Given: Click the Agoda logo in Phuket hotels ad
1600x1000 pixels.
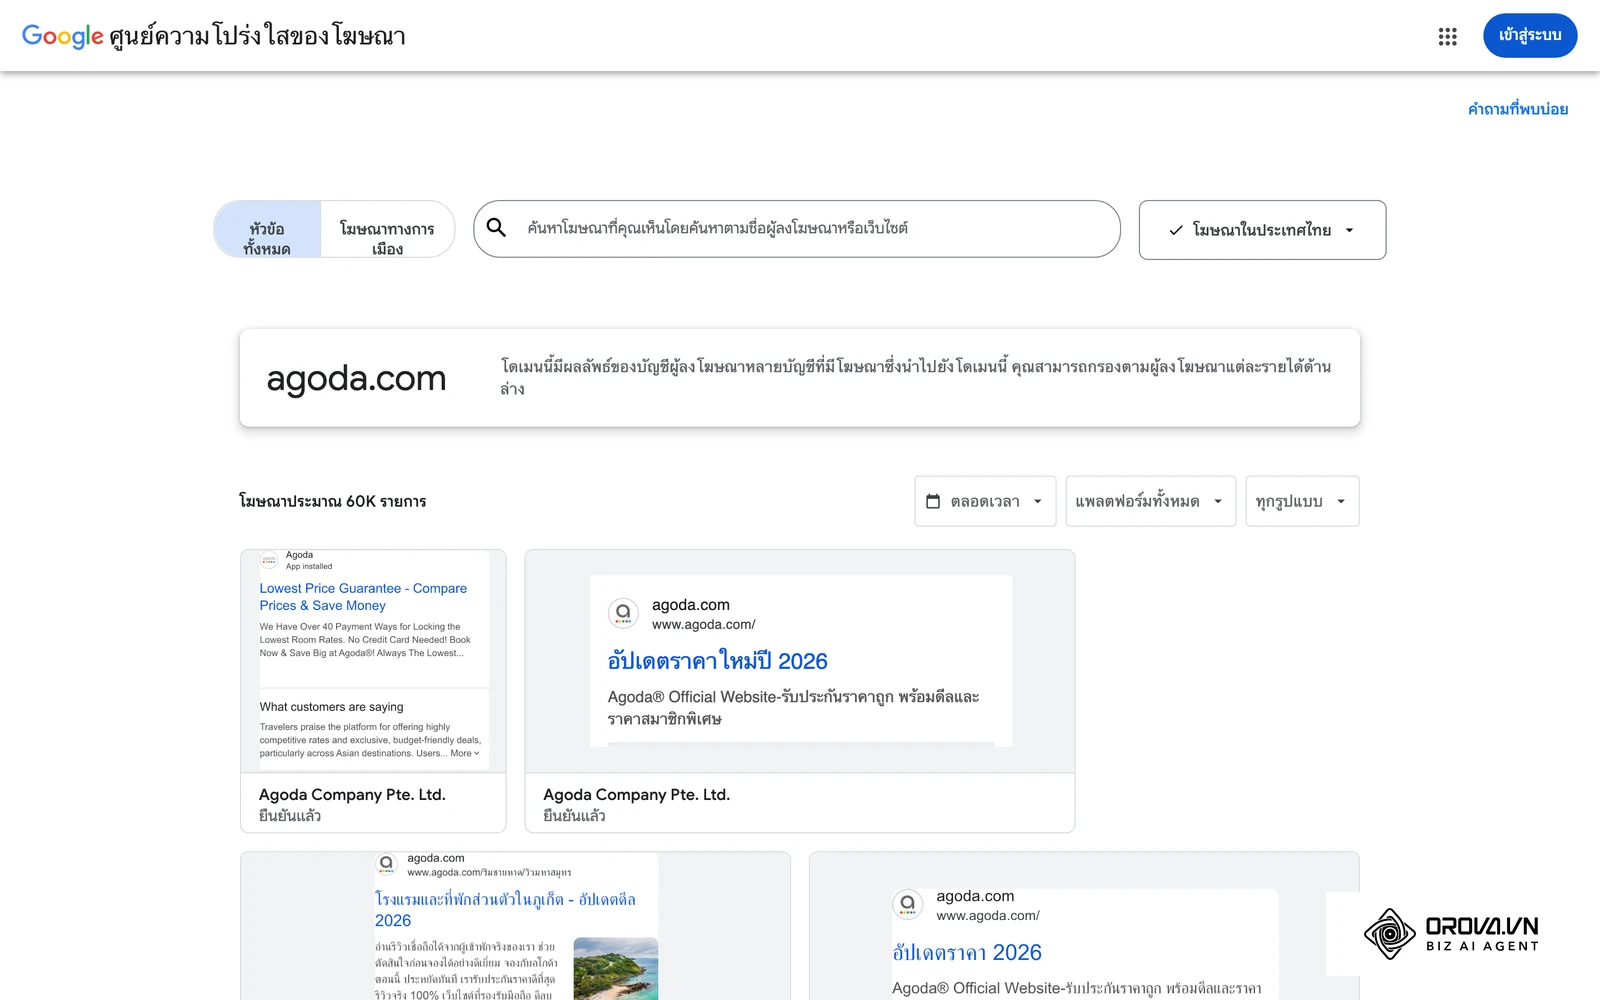Looking at the screenshot, I should coord(387,864).
